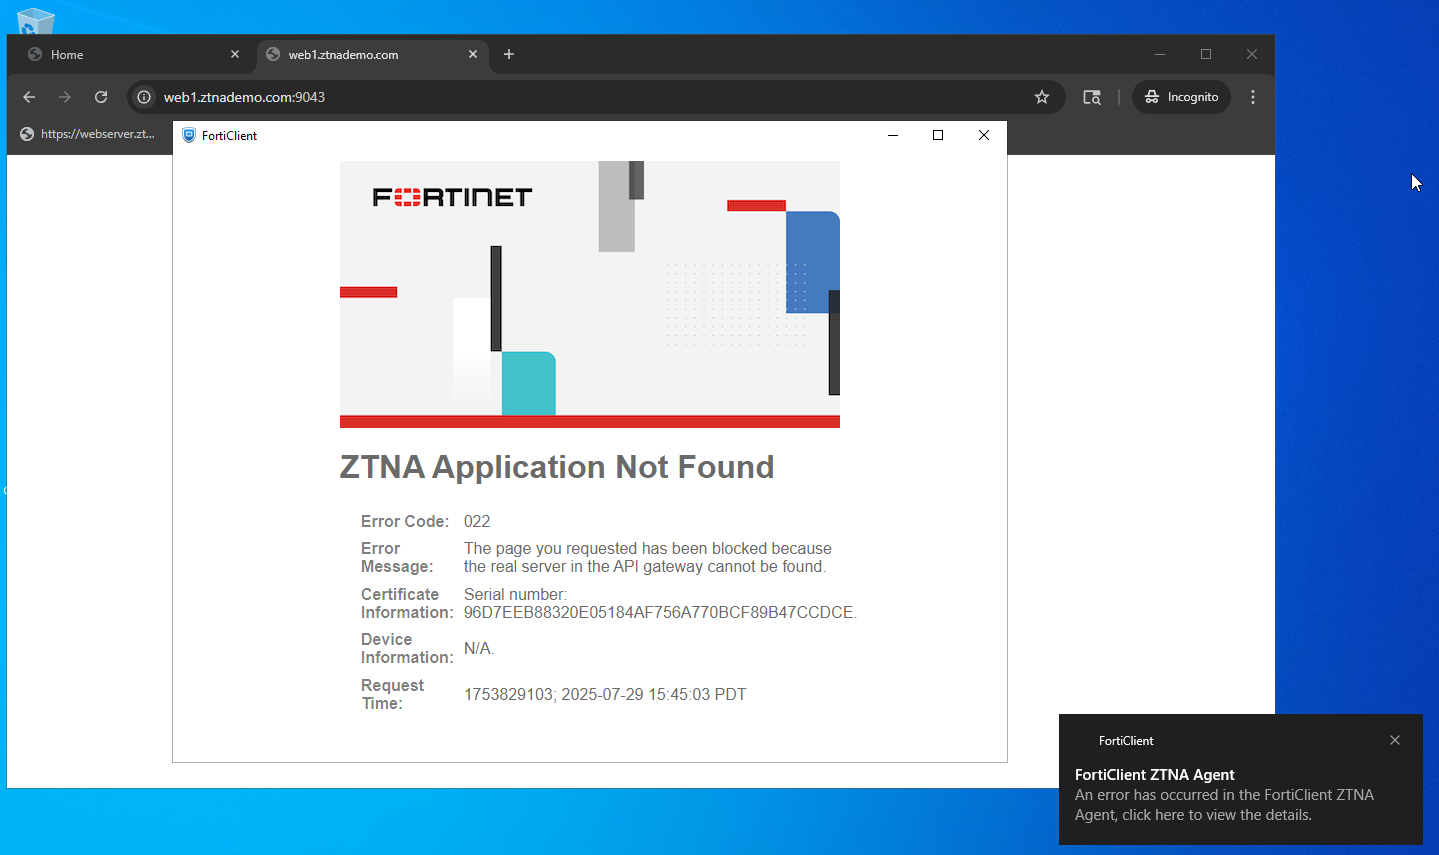Minimize the Chrome browser window

point(1160,54)
